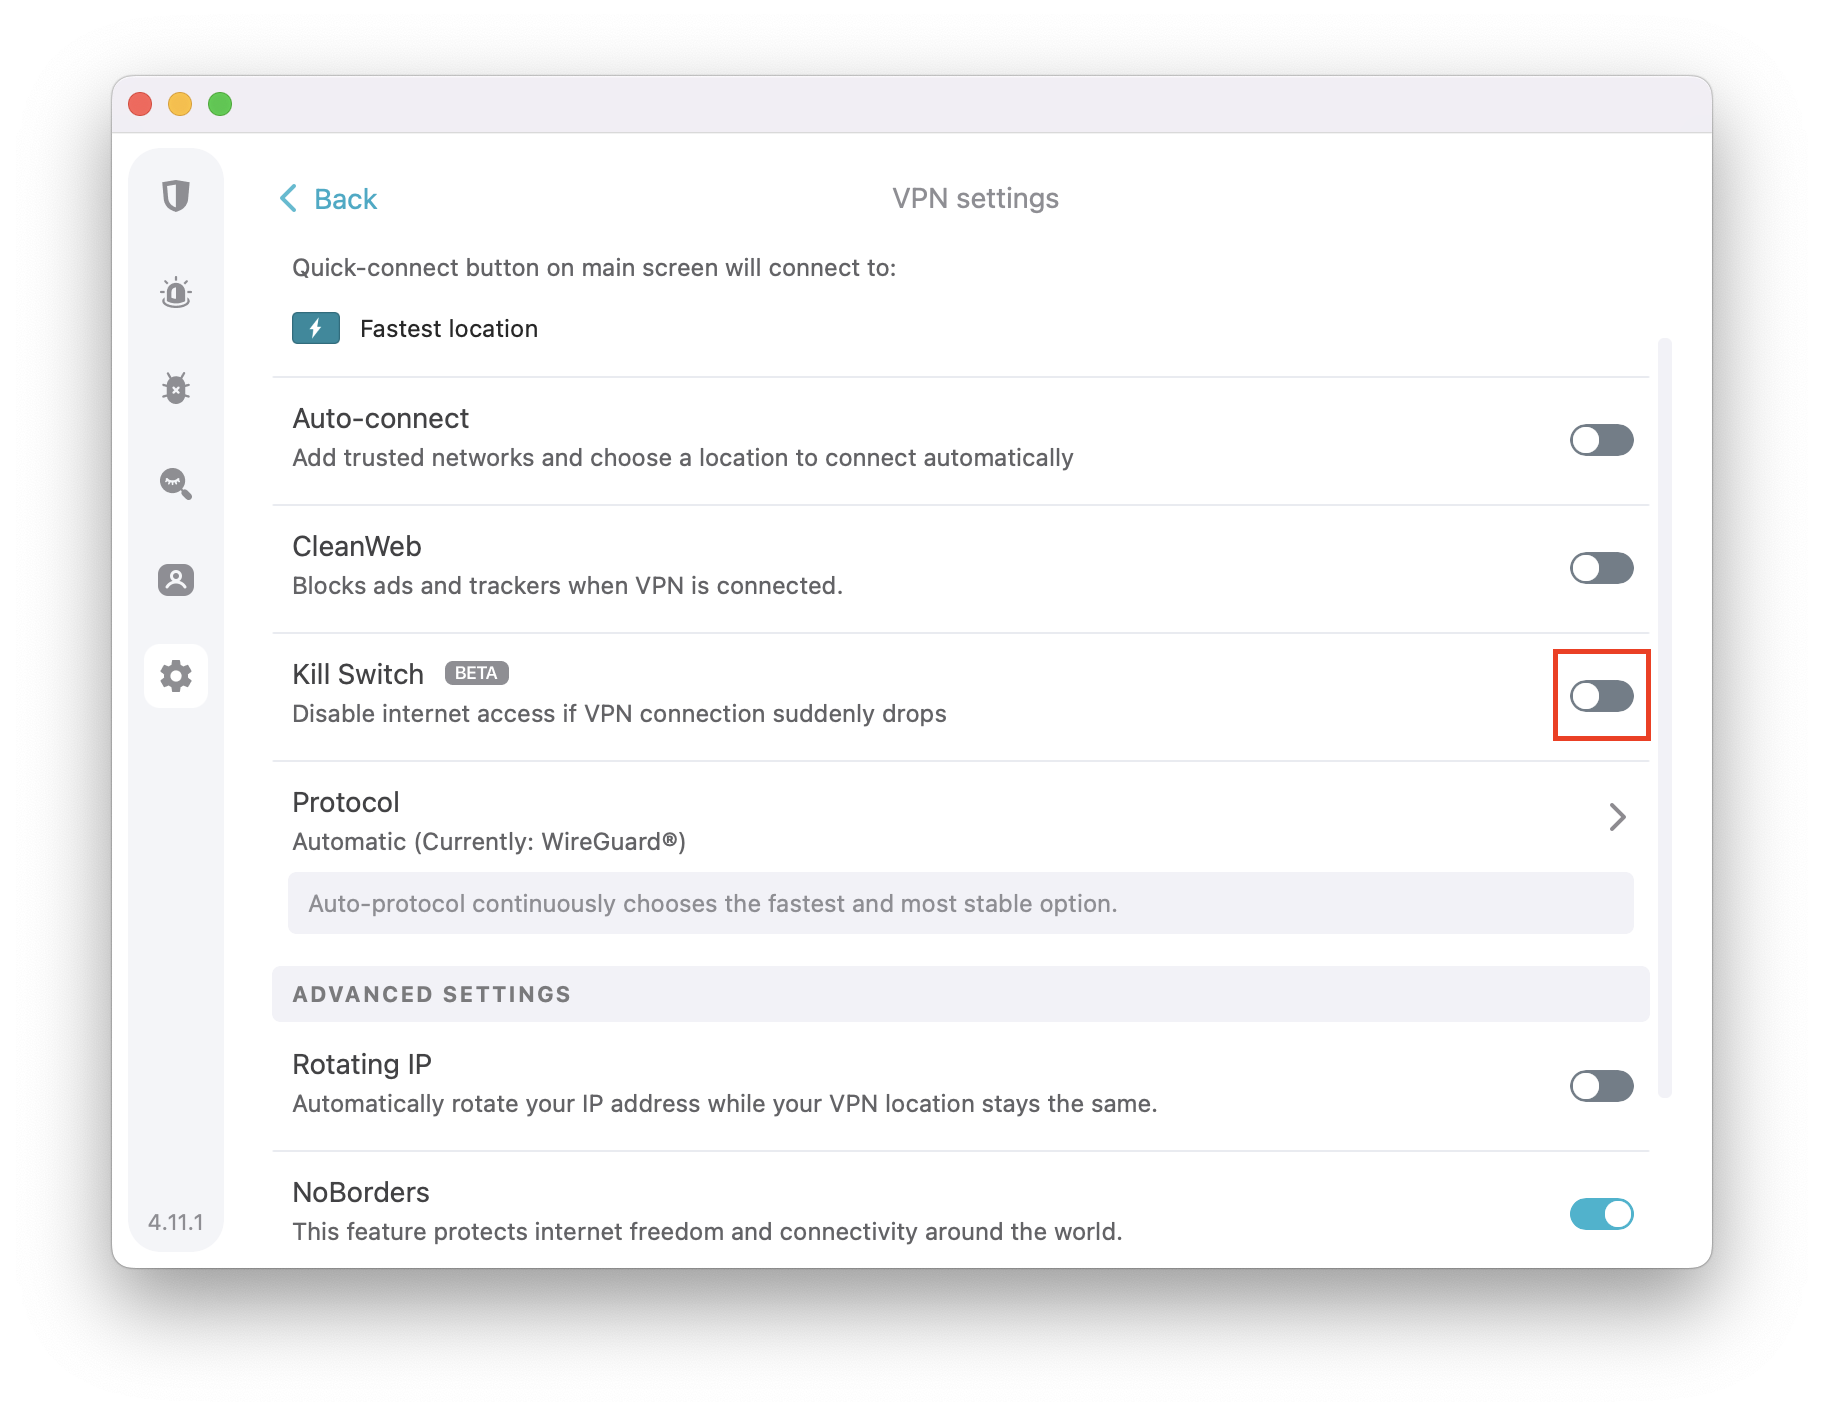
Task: Open the Search magnifier sidebar icon
Action: point(176,484)
